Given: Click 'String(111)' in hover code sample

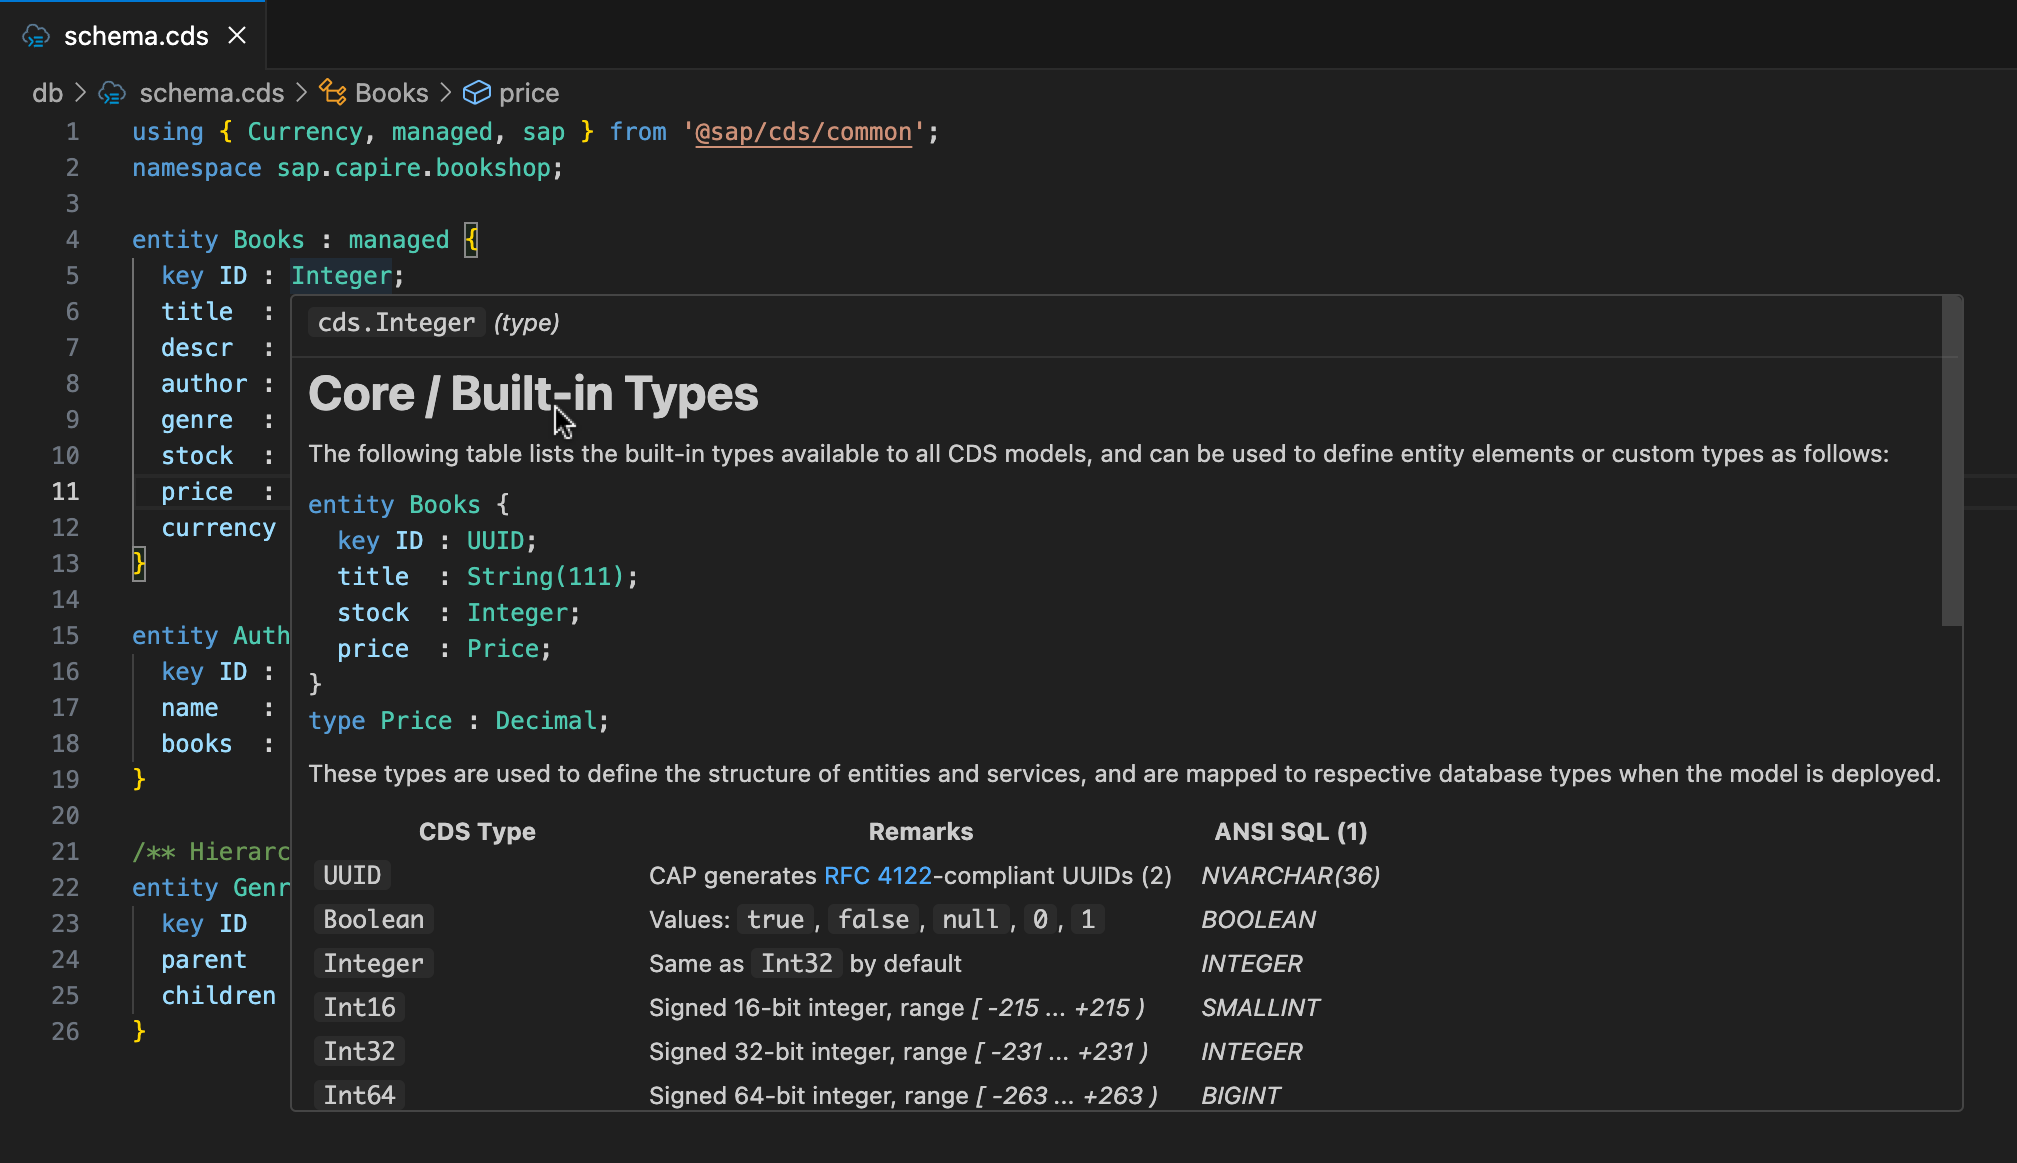Looking at the screenshot, I should pos(546,577).
